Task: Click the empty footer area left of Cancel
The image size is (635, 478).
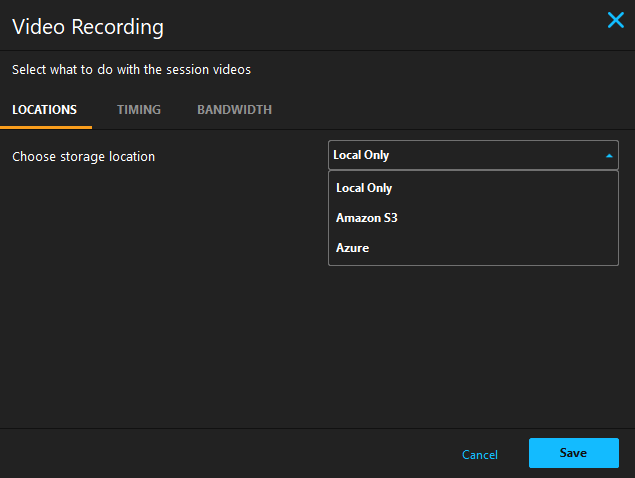Action: tap(227, 454)
